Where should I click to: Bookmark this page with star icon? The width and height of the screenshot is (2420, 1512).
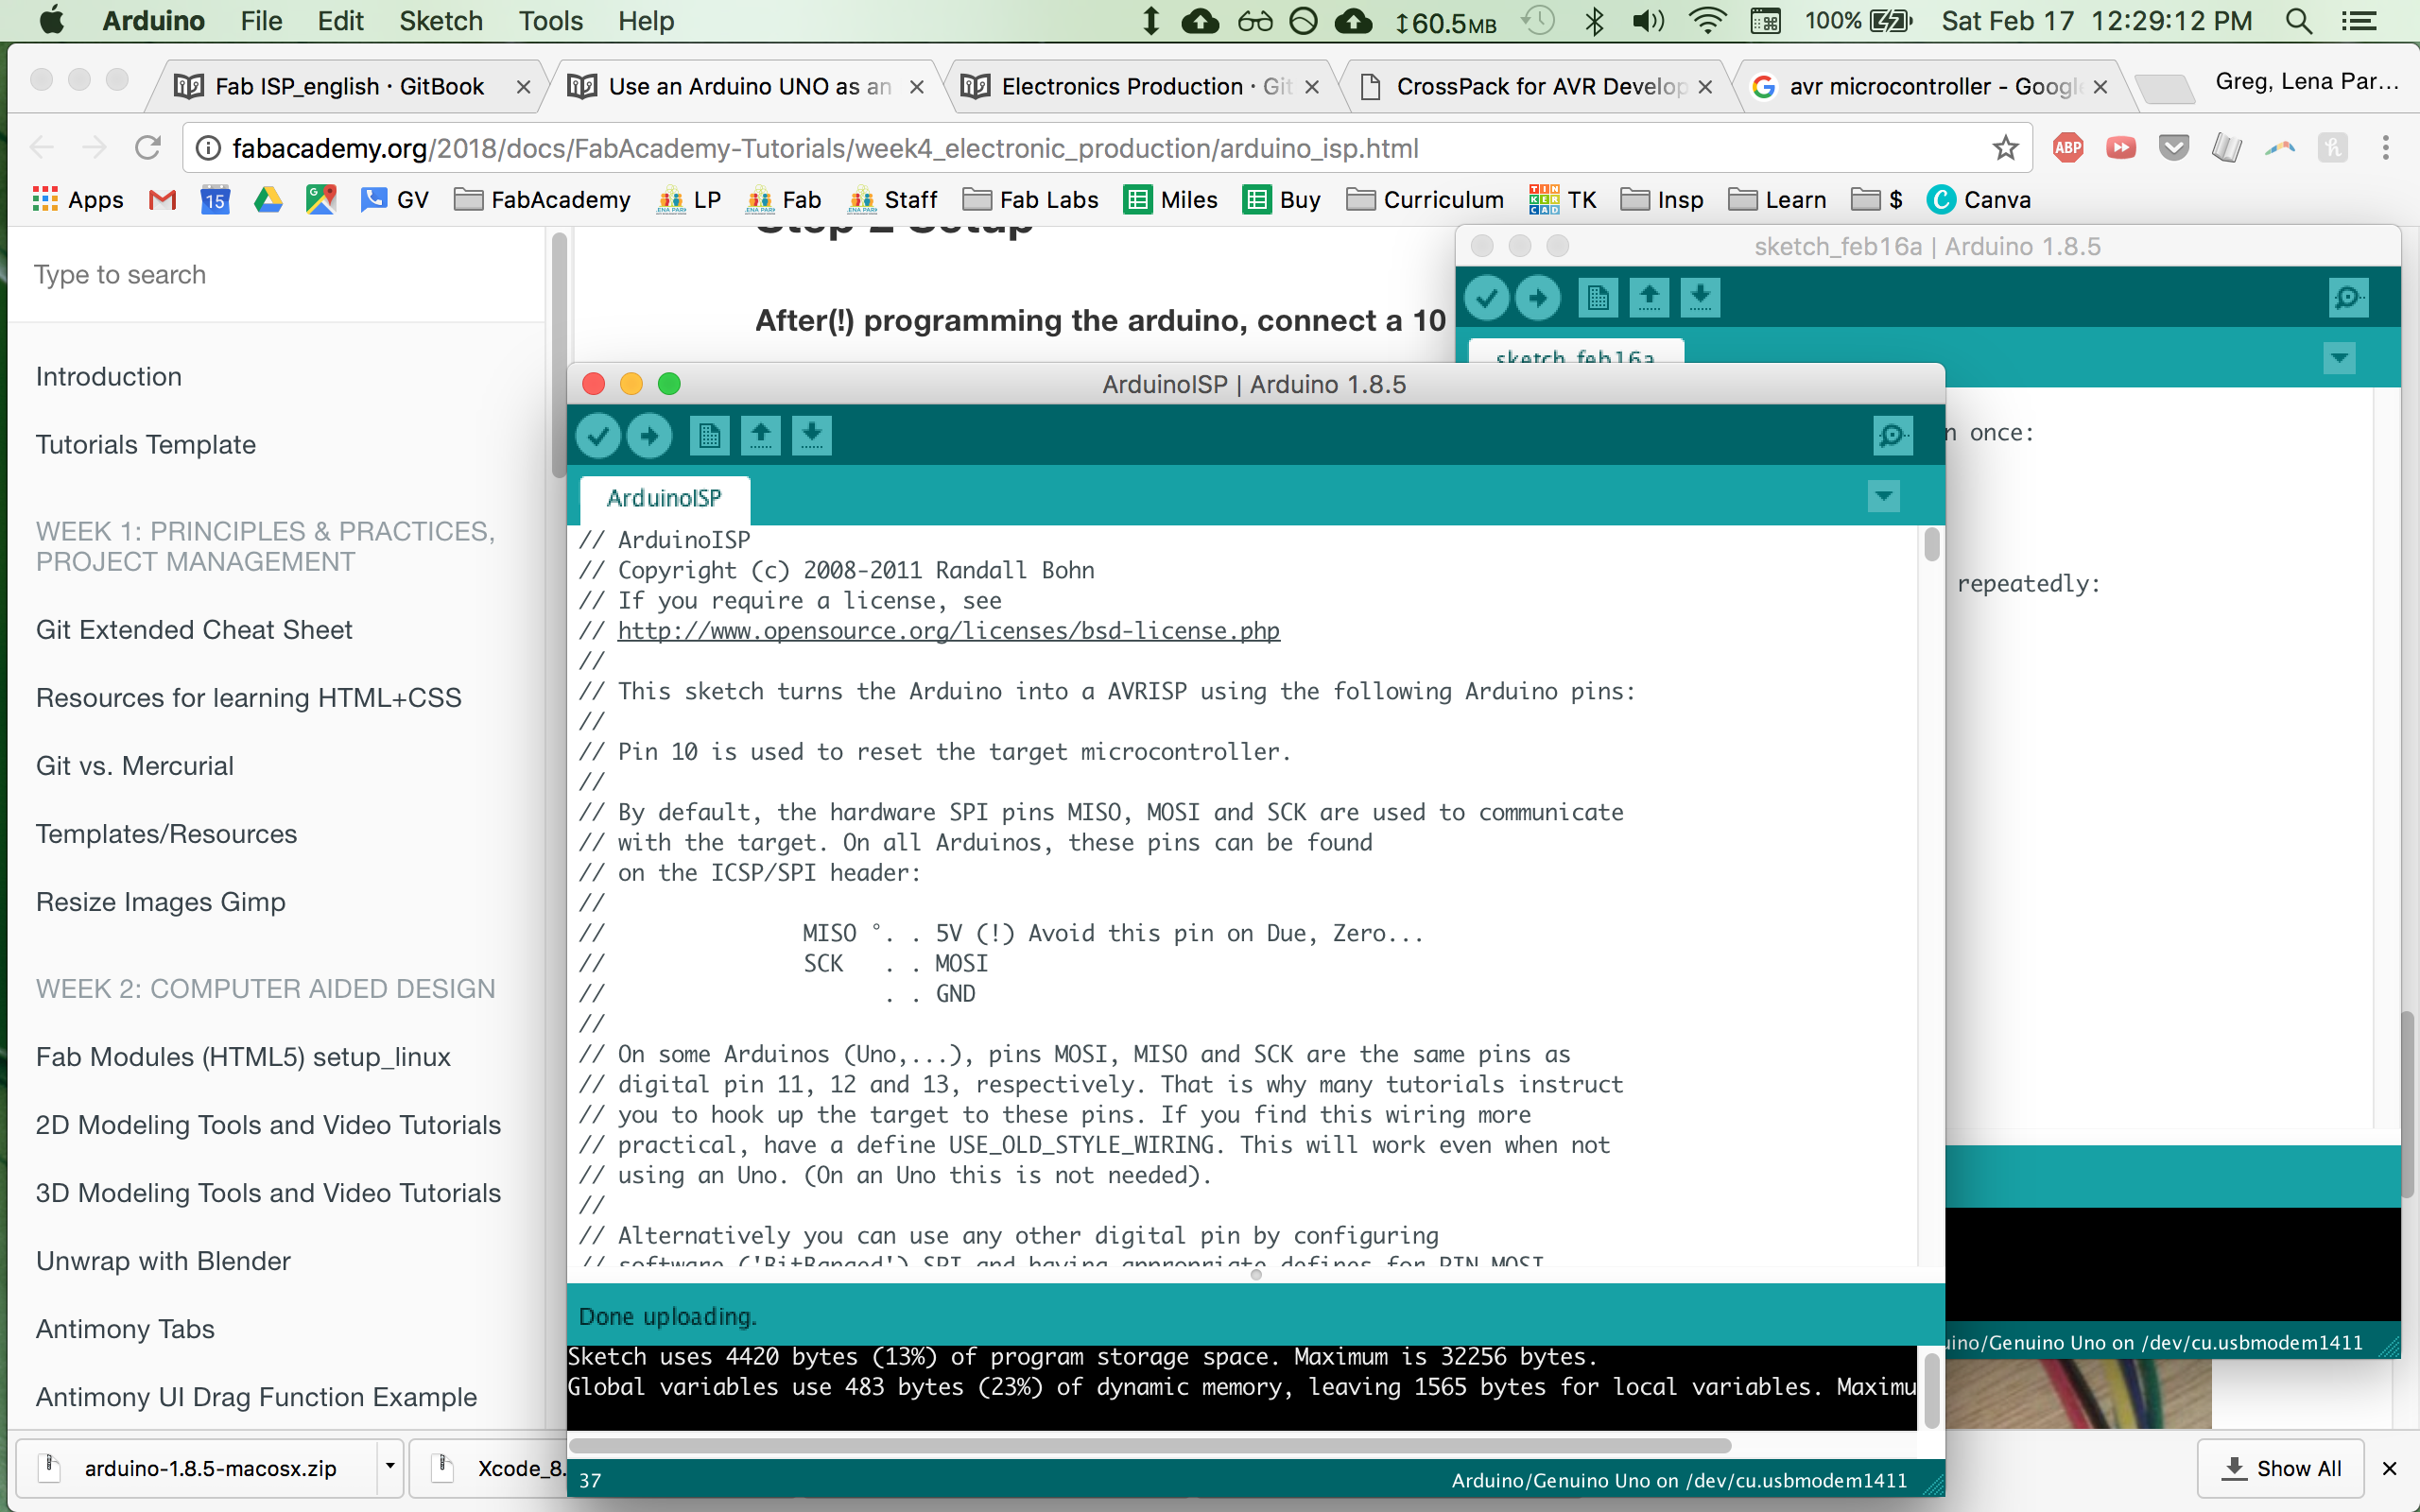pos(2004,148)
